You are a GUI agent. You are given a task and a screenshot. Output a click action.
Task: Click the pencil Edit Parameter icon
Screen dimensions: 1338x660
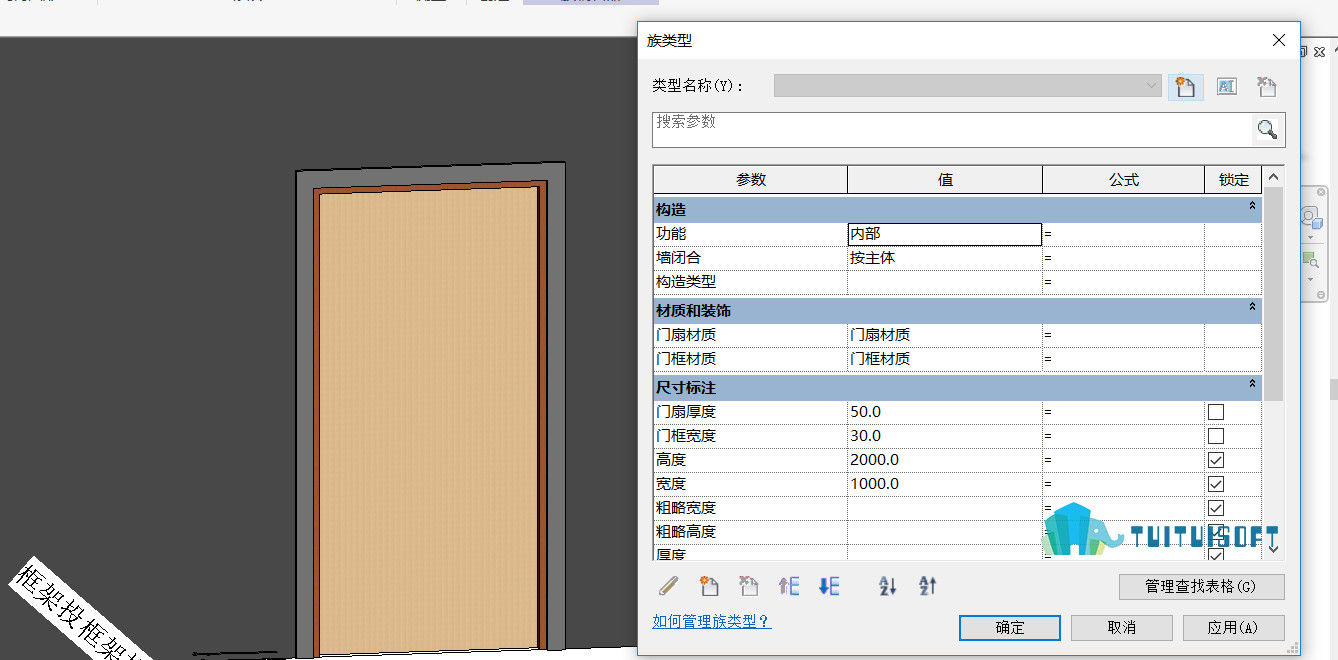pos(669,586)
